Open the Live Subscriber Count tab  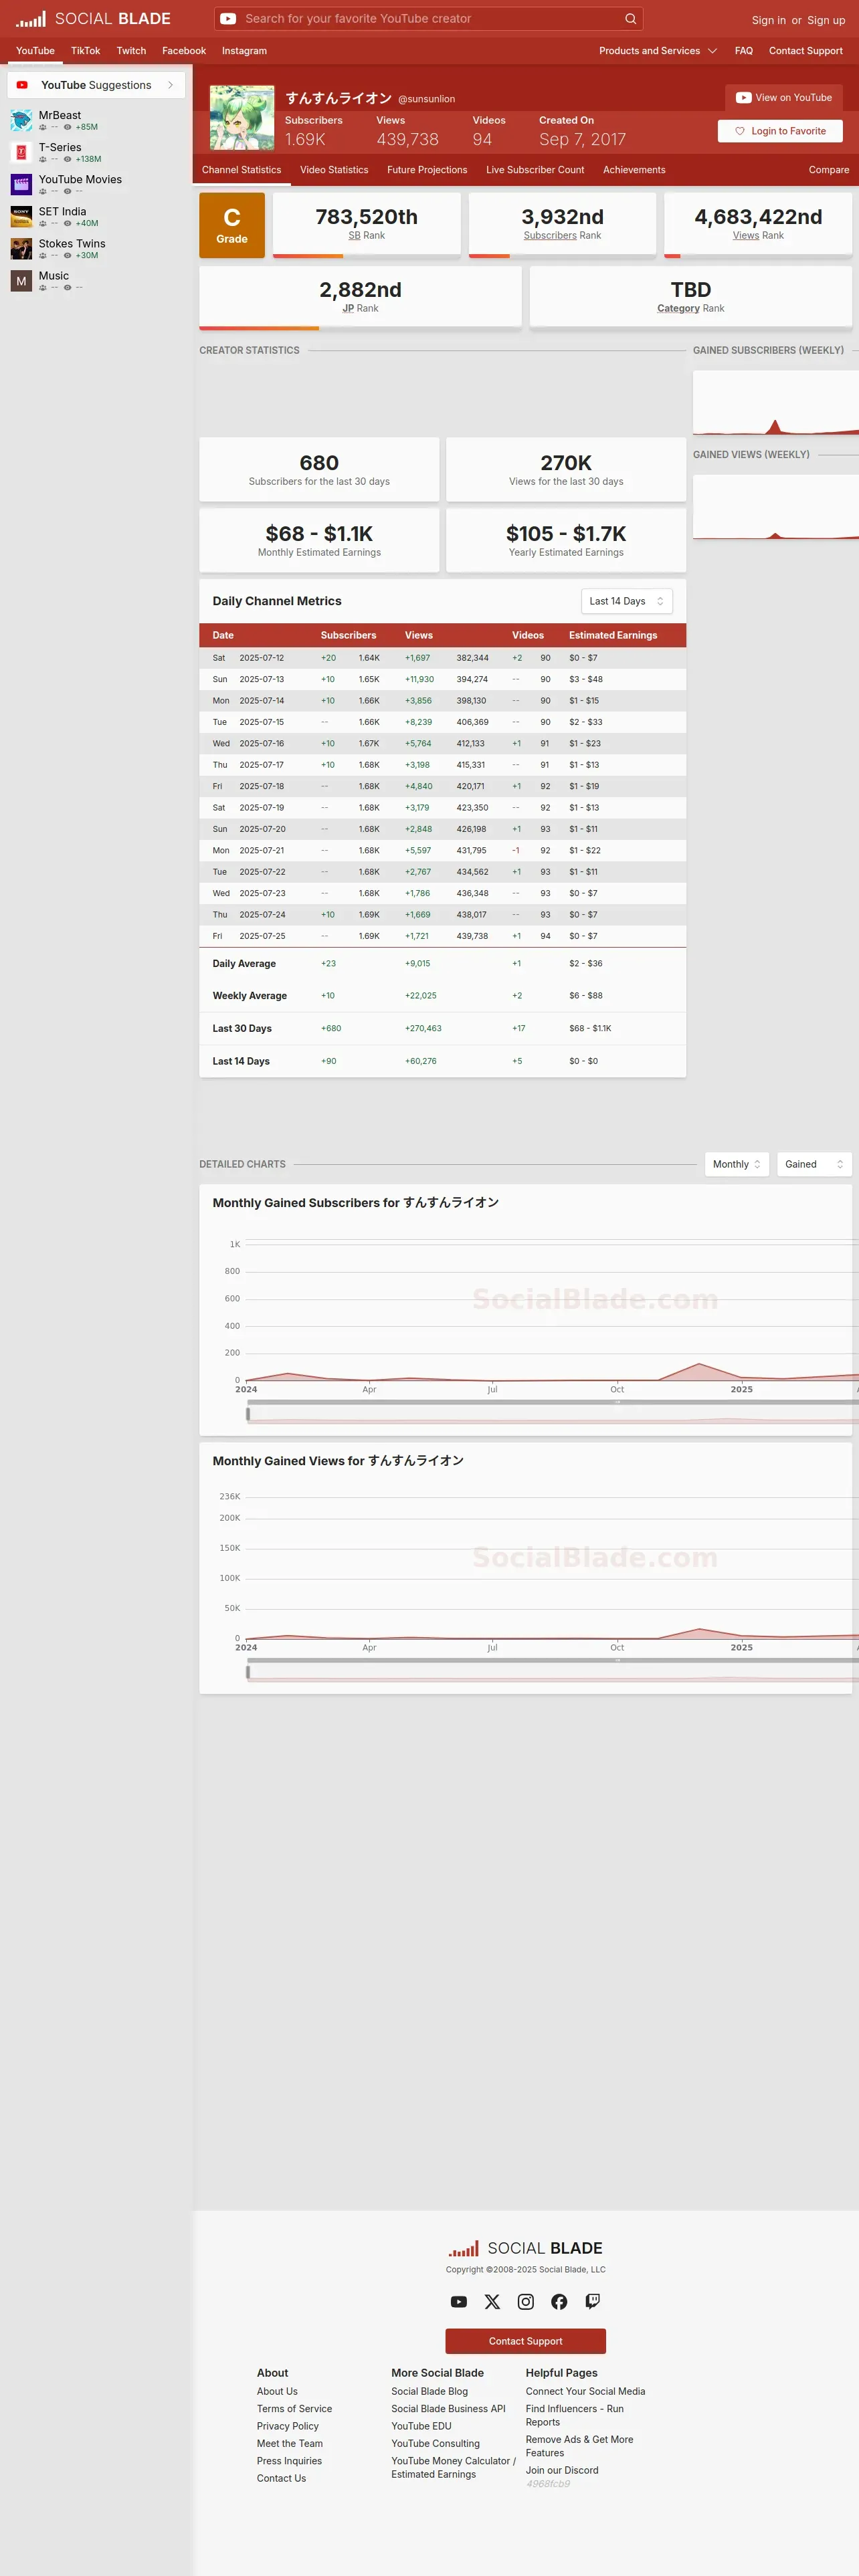(535, 170)
